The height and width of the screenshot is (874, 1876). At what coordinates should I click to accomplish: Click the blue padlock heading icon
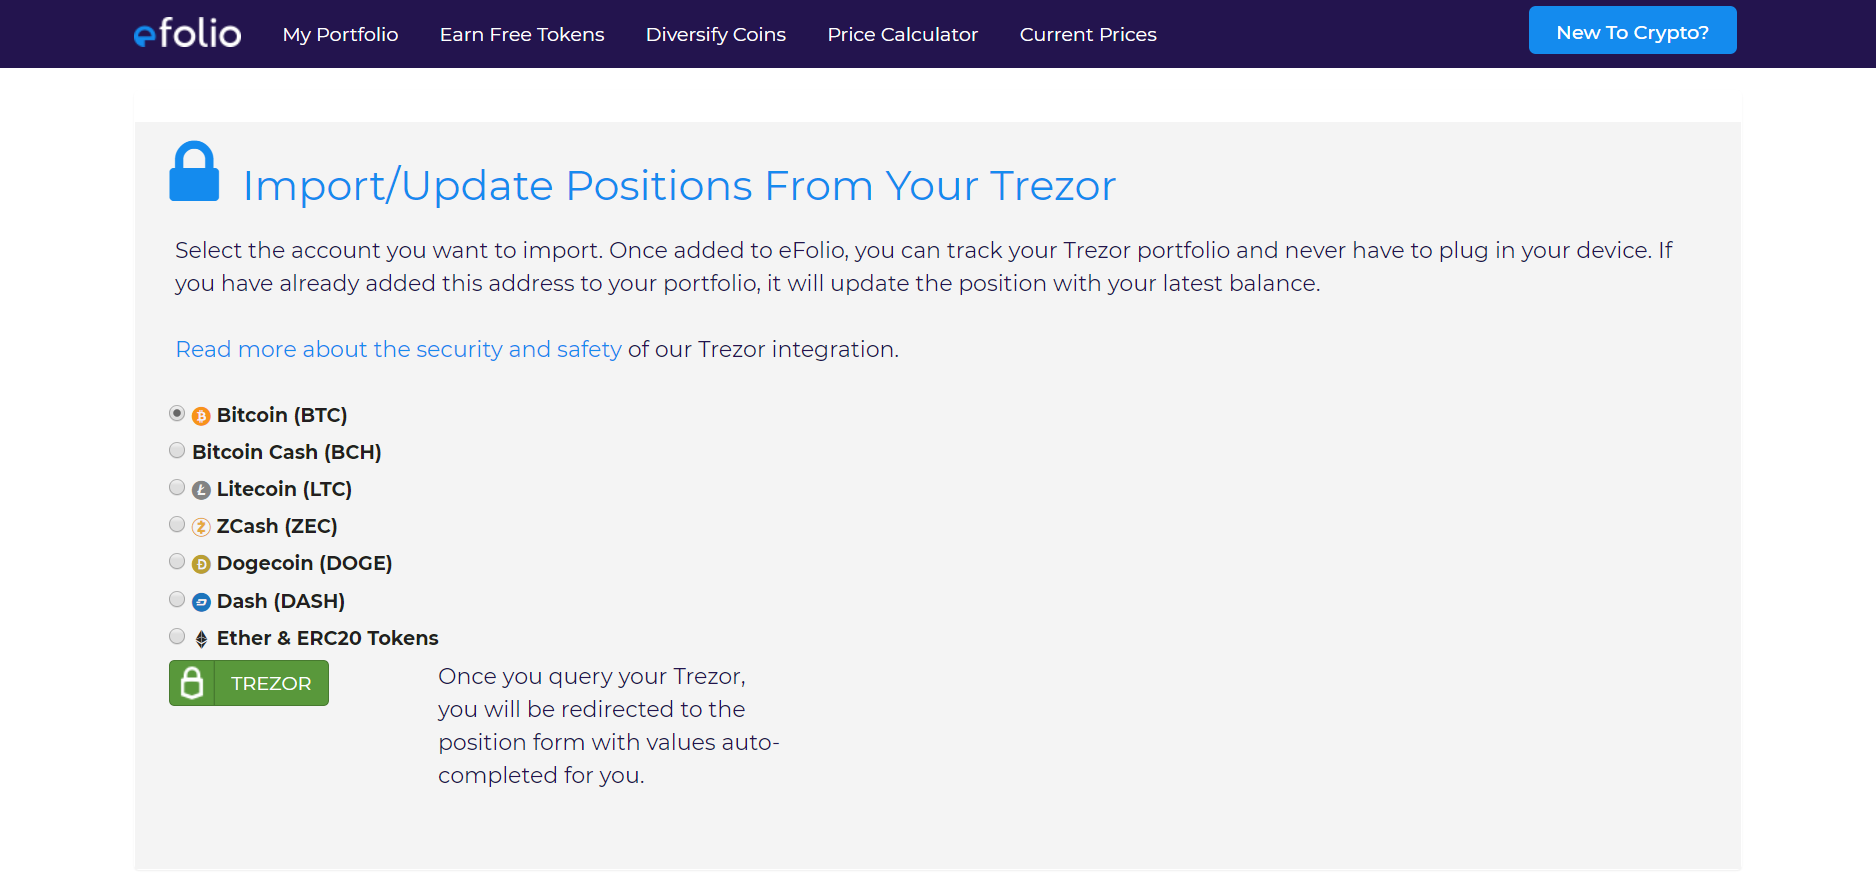(194, 172)
